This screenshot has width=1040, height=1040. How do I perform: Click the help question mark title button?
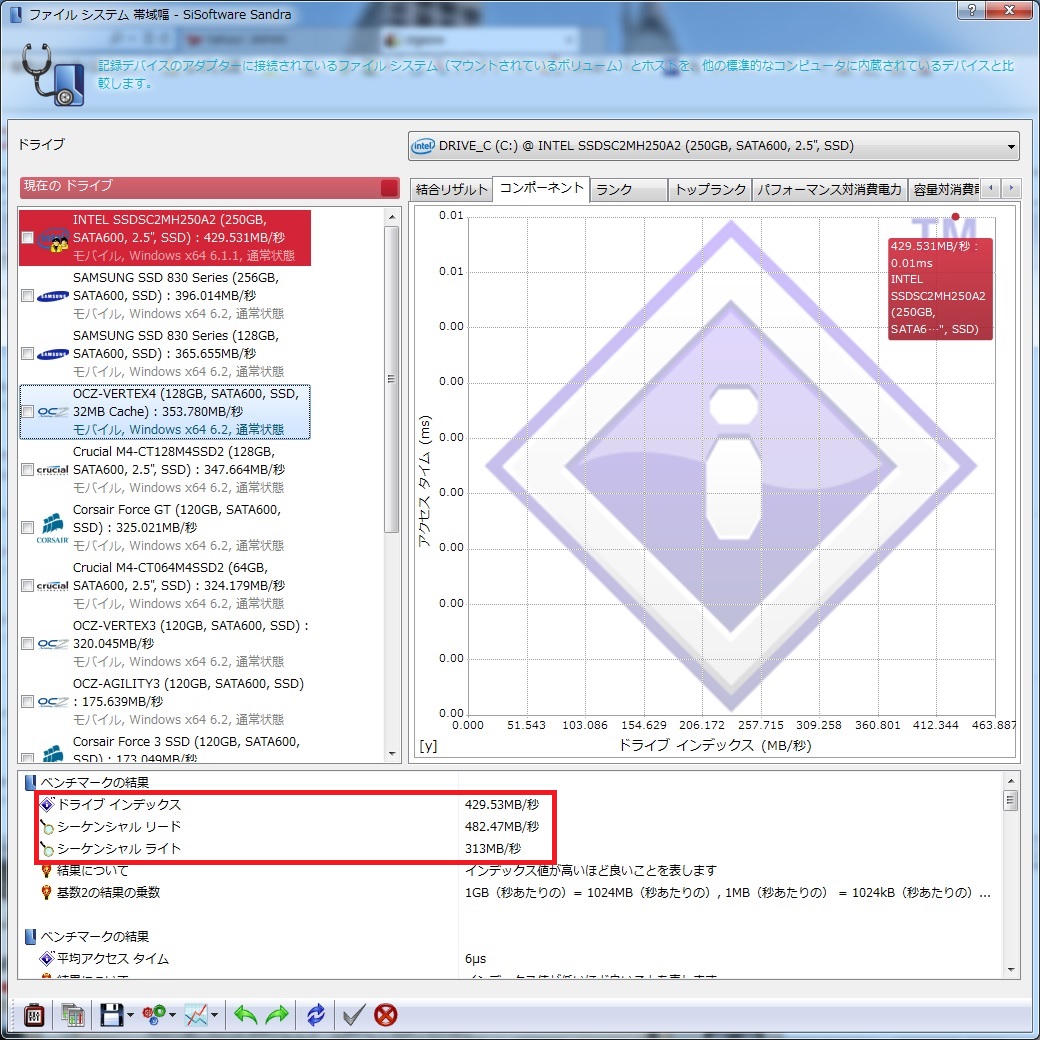point(972,10)
